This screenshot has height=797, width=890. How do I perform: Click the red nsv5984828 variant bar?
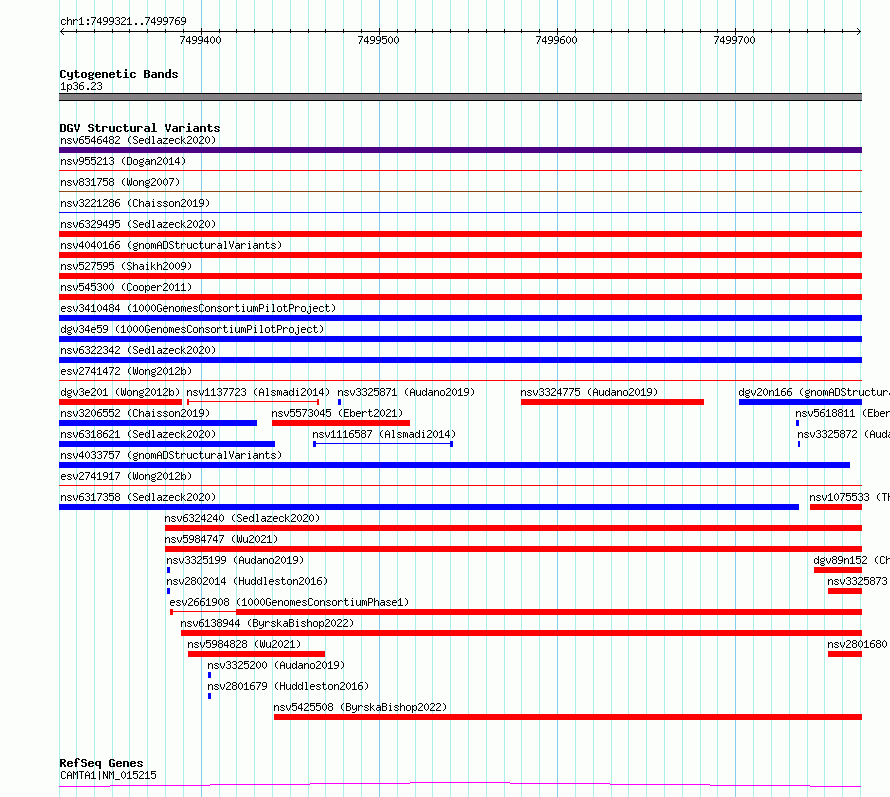click(257, 654)
